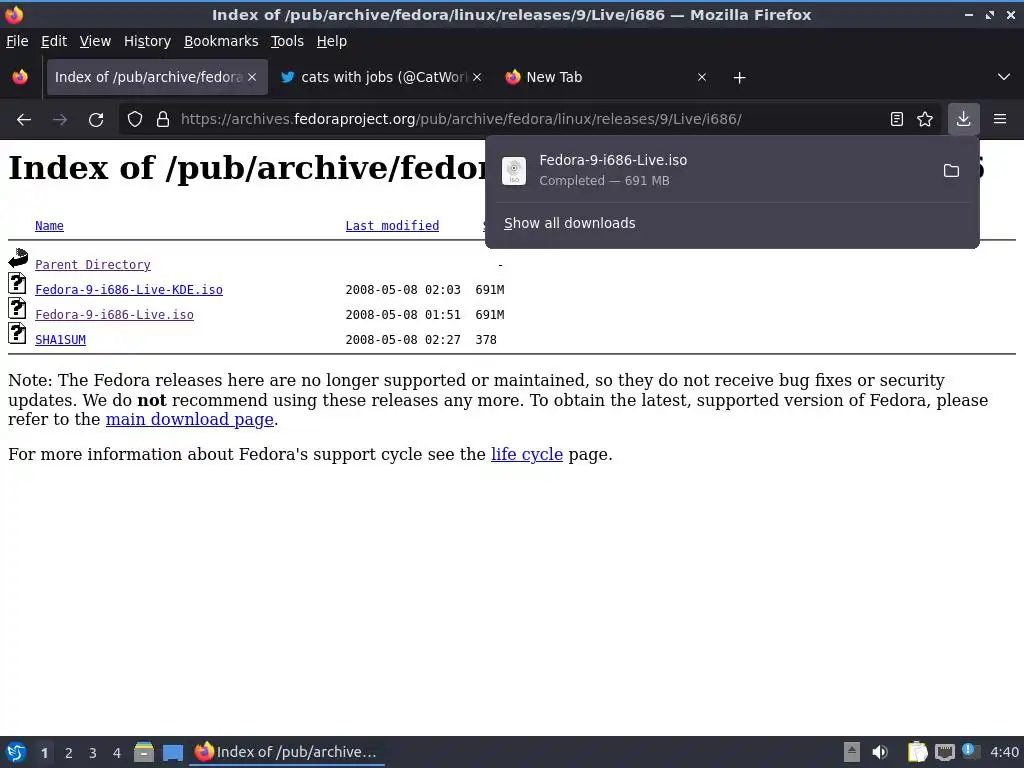Click the removable media eject tray icon
The height and width of the screenshot is (768, 1024).
tap(852, 752)
